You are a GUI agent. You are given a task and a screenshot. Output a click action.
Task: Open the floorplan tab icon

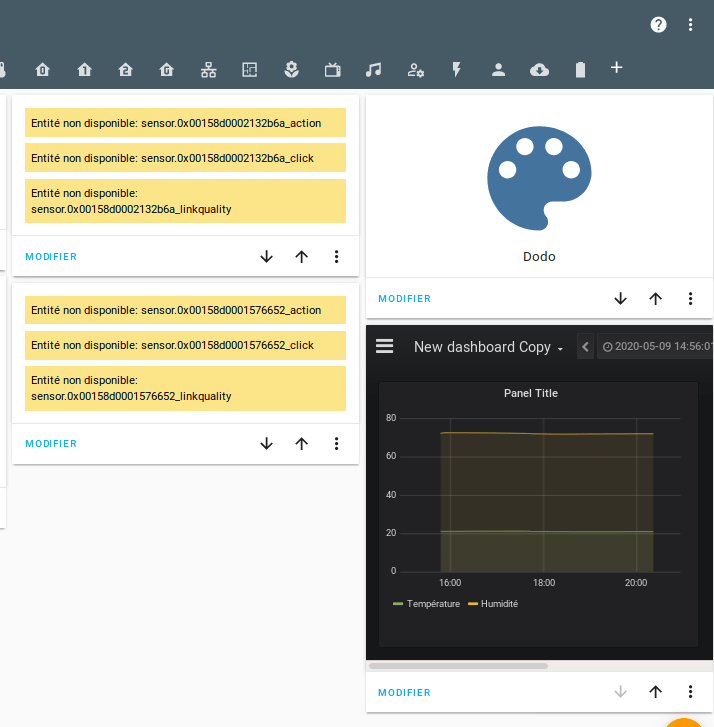(250, 69)
